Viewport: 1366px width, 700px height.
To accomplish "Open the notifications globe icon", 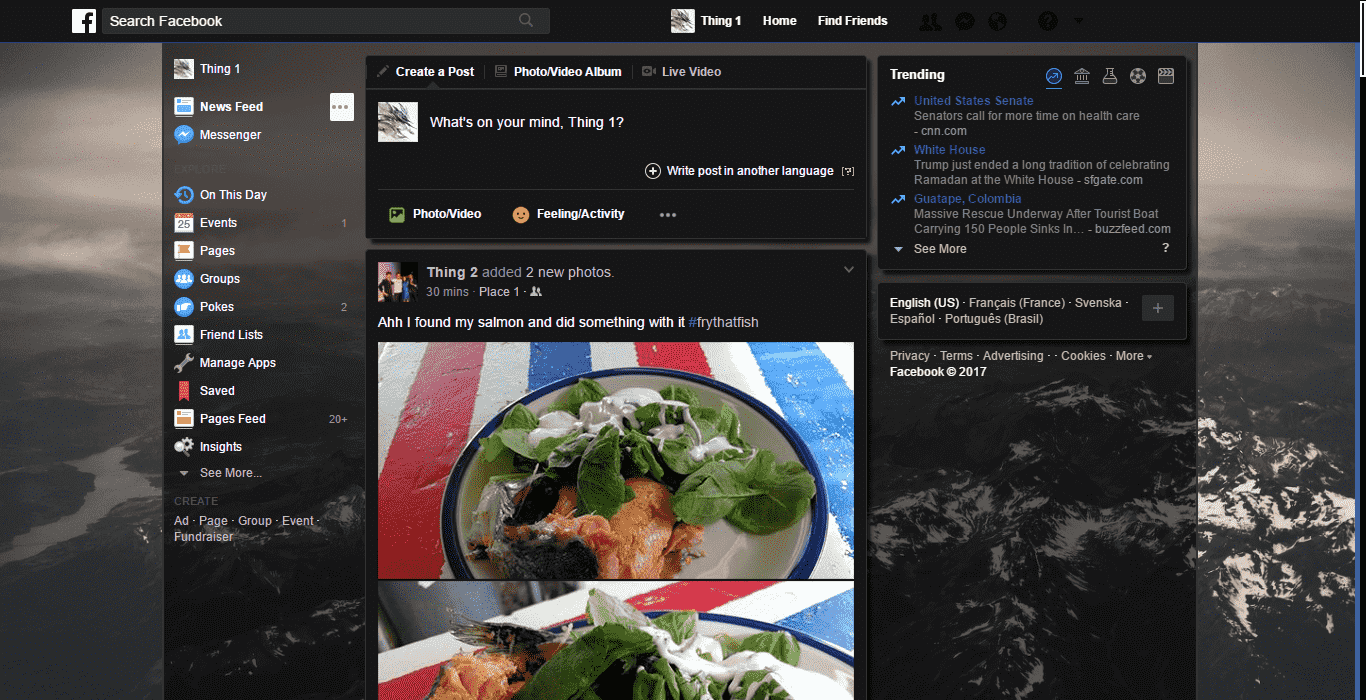I will tap(997, 21).
